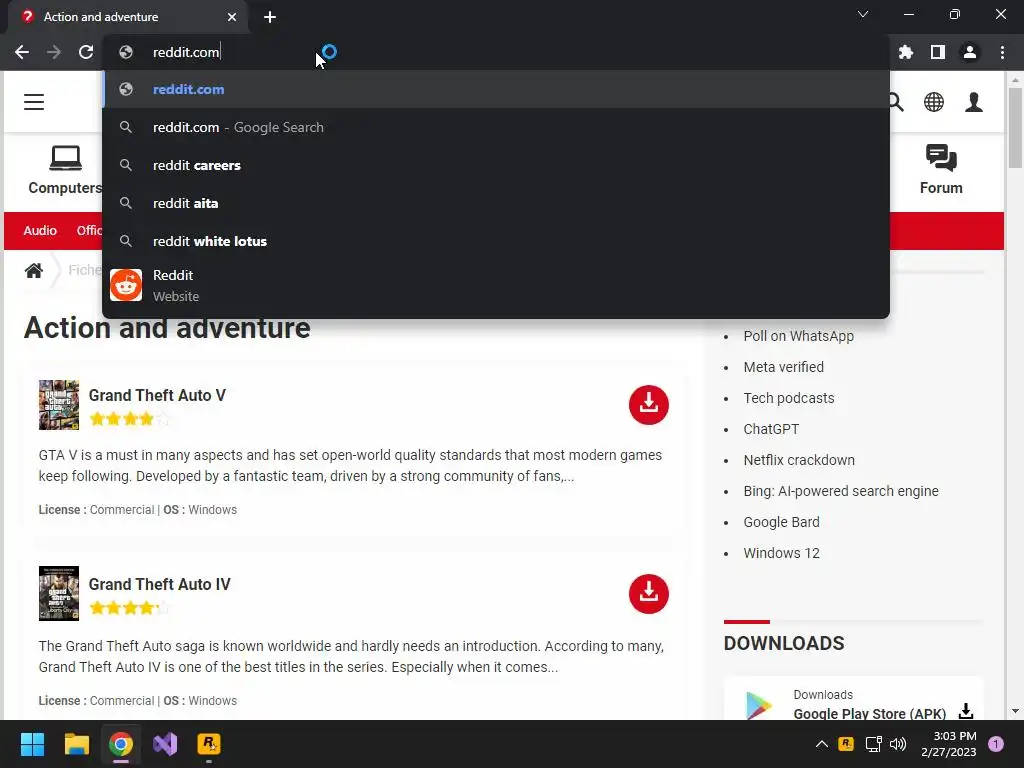
Task: Open the Audio category in red bar
Action: point(40,231)
